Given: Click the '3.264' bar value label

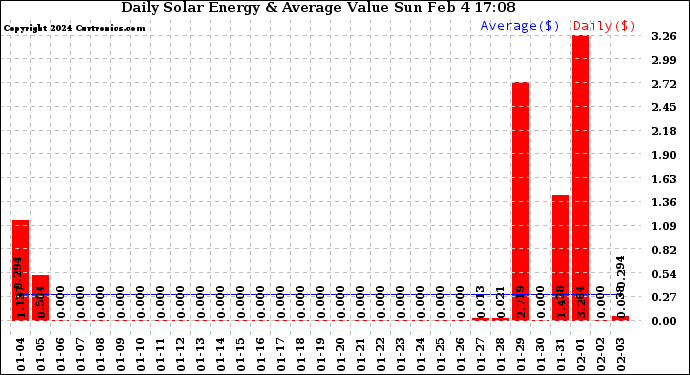Looking at the screenshot, I should (581, 302).
